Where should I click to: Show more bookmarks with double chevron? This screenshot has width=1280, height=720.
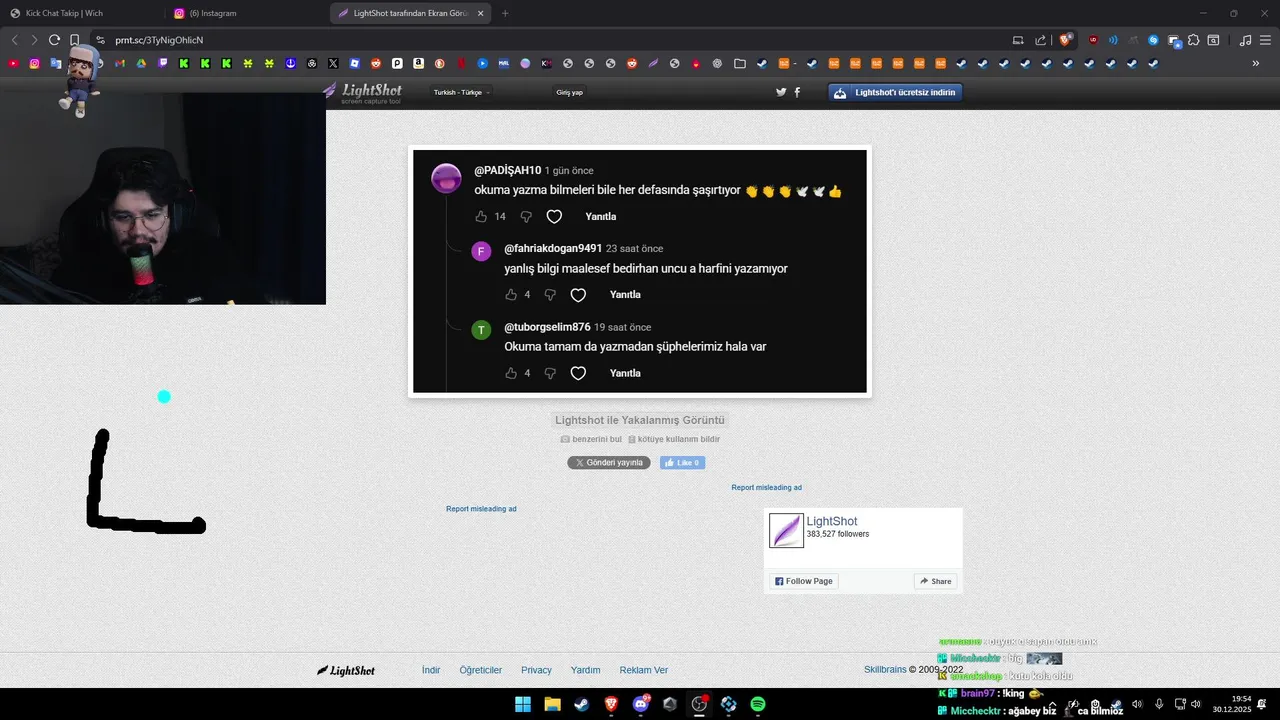1256,63
